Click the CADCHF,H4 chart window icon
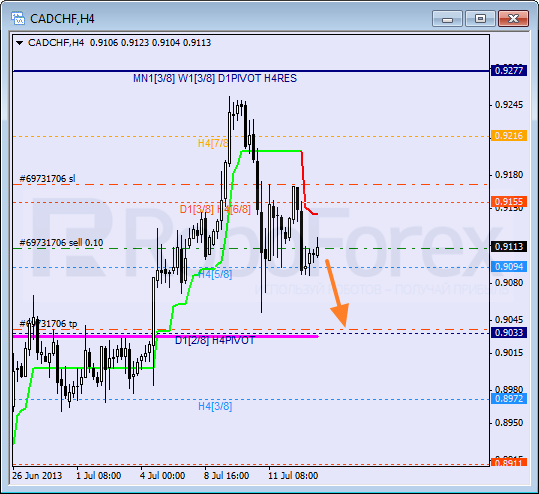 pos(18,18)
